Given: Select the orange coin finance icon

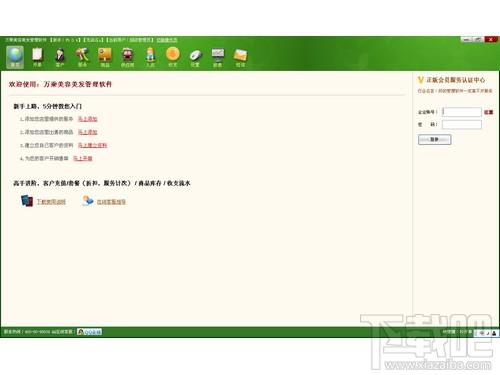Looking at the screenshot, I should (173, 57).
